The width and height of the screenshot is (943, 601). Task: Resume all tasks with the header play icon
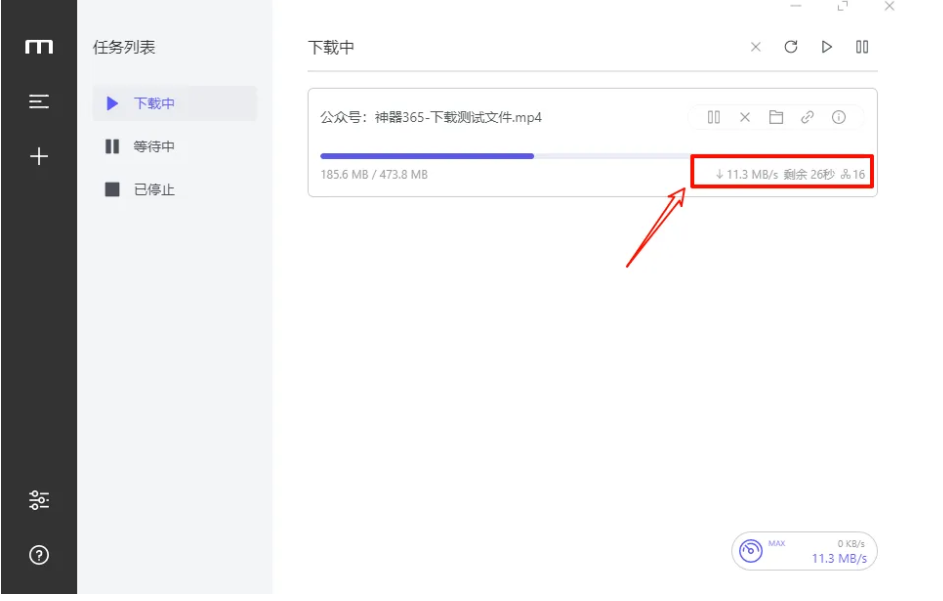point(826,47)
